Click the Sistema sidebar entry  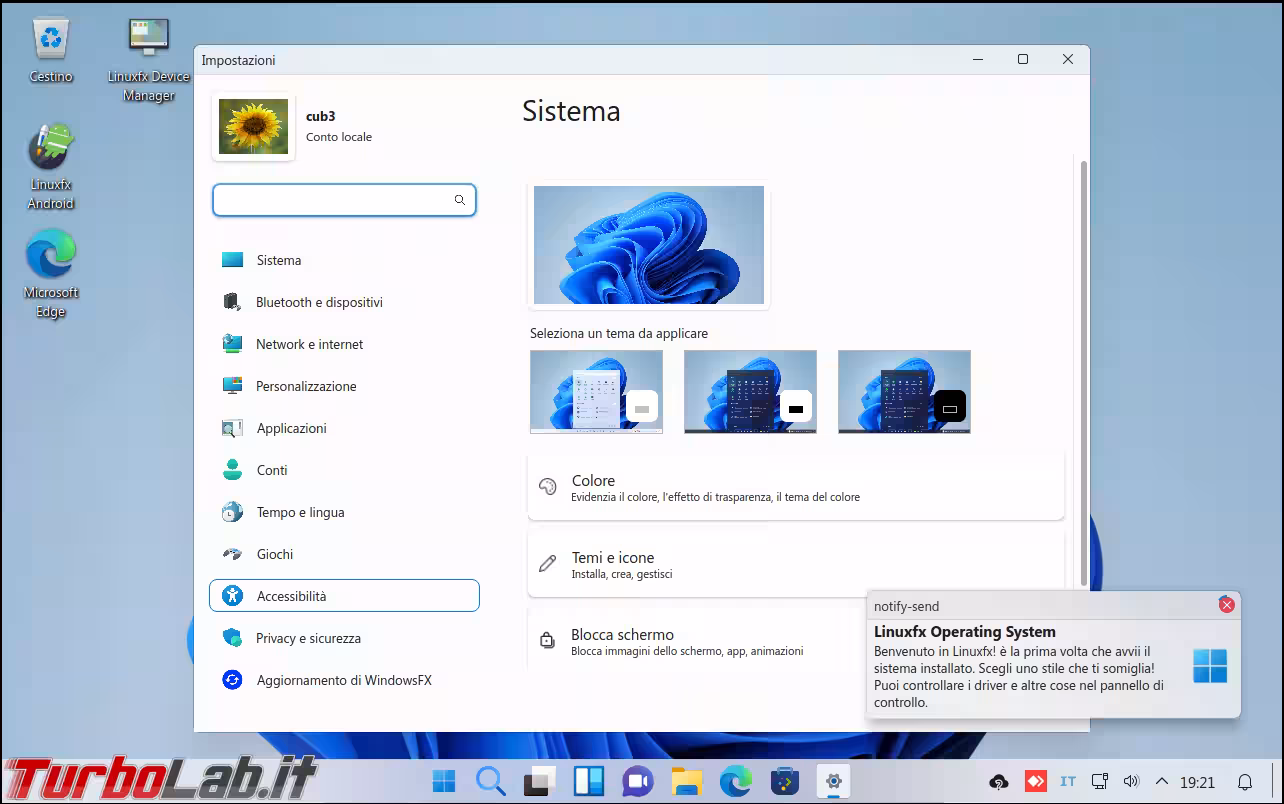point(278,260)
